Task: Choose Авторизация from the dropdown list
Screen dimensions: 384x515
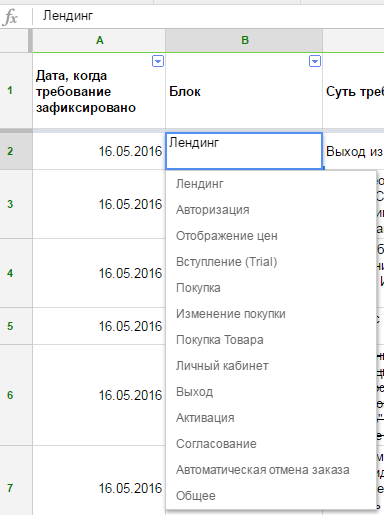Action: pyautogui.click(x=271, y=210)
